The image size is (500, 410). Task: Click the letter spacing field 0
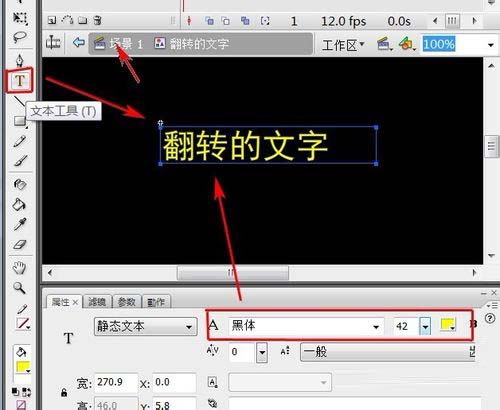[x=242, y=352]
